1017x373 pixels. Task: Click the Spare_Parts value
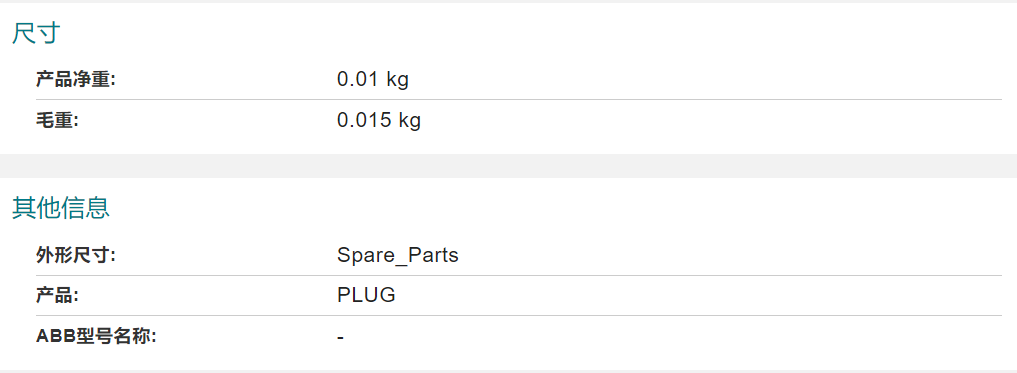pyautogui.click(x=398, y=256)
